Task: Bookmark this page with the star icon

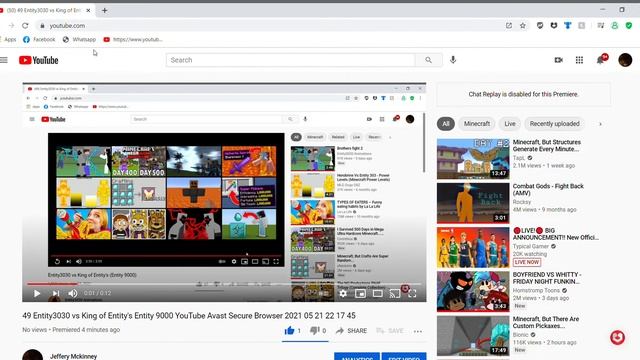Action: pyautogui.click(x=522, y=25)
